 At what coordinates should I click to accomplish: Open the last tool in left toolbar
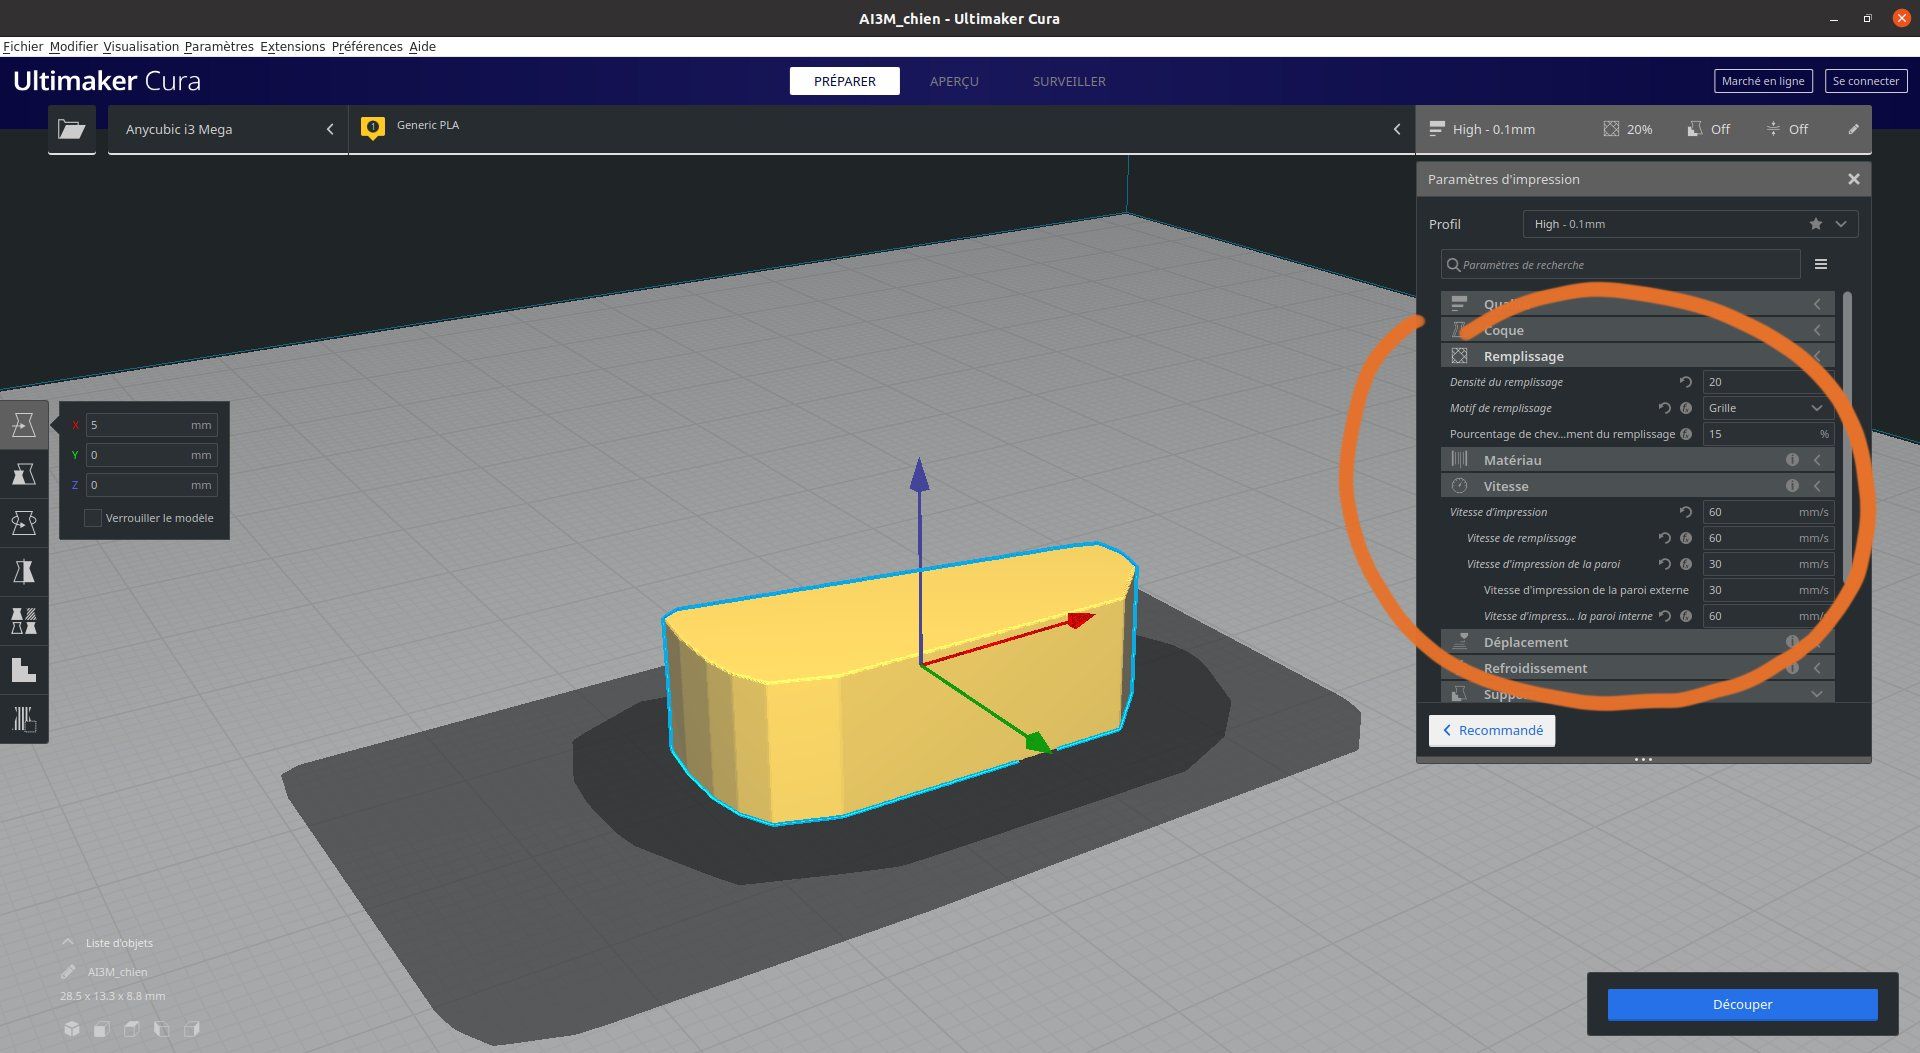(24, 719)
